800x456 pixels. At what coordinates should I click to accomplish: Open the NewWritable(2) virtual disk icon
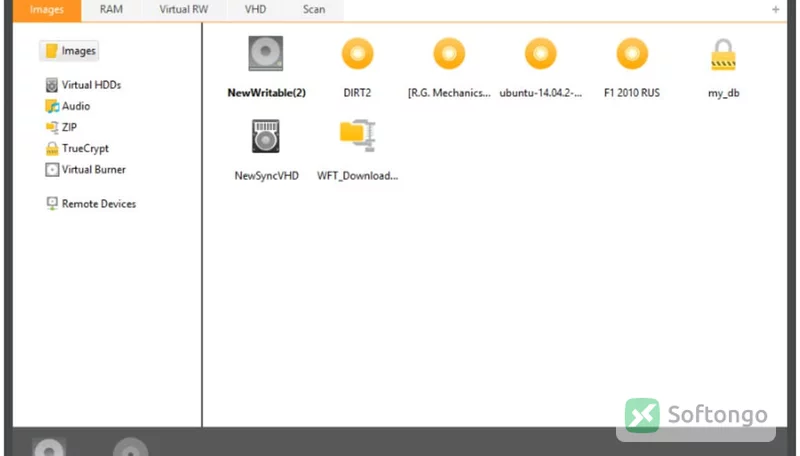266,54
